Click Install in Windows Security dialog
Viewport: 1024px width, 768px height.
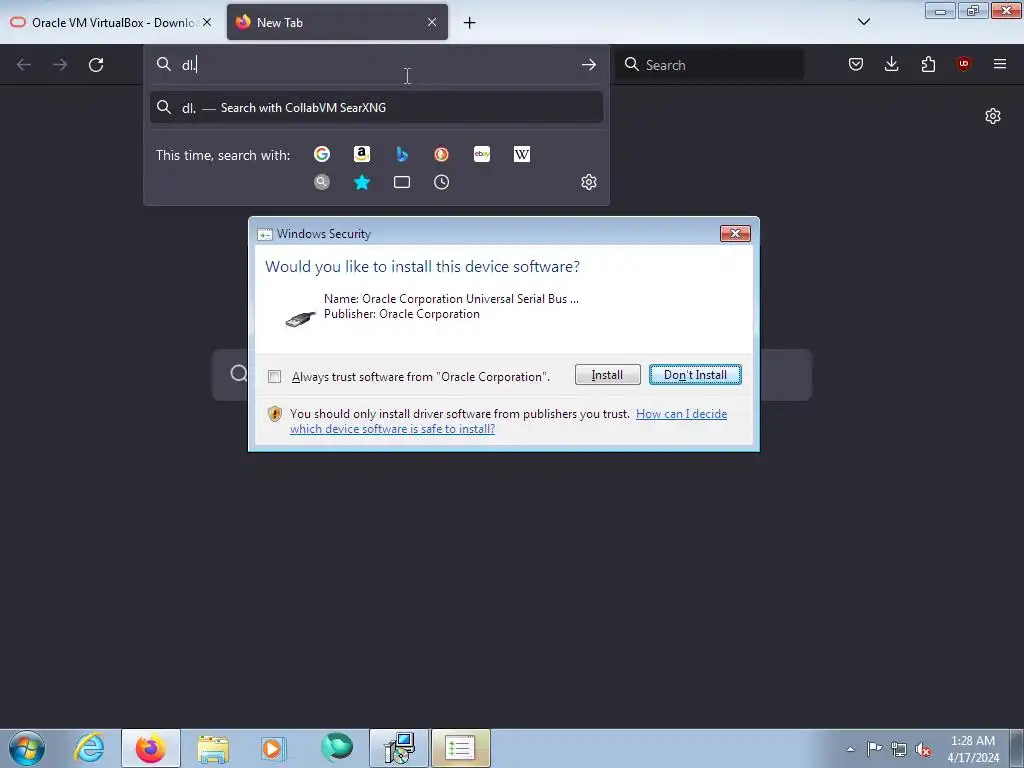607,375
